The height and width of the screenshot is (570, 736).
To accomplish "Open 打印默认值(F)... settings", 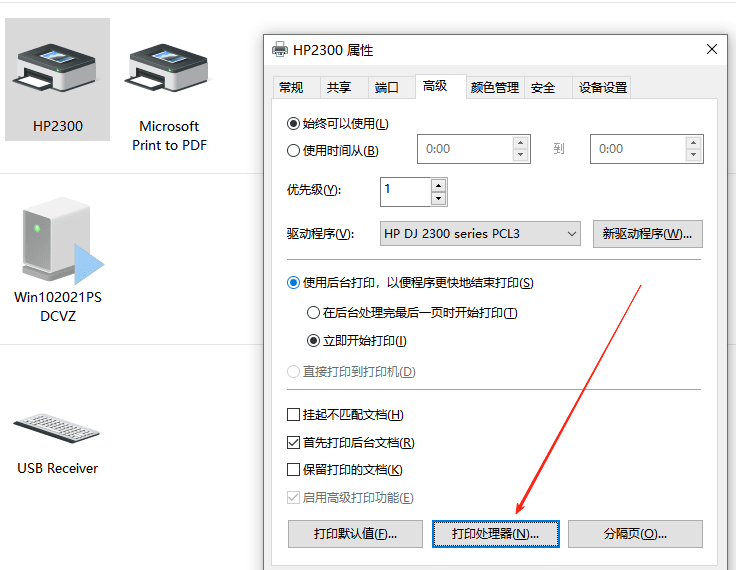I will coord(355,534).
